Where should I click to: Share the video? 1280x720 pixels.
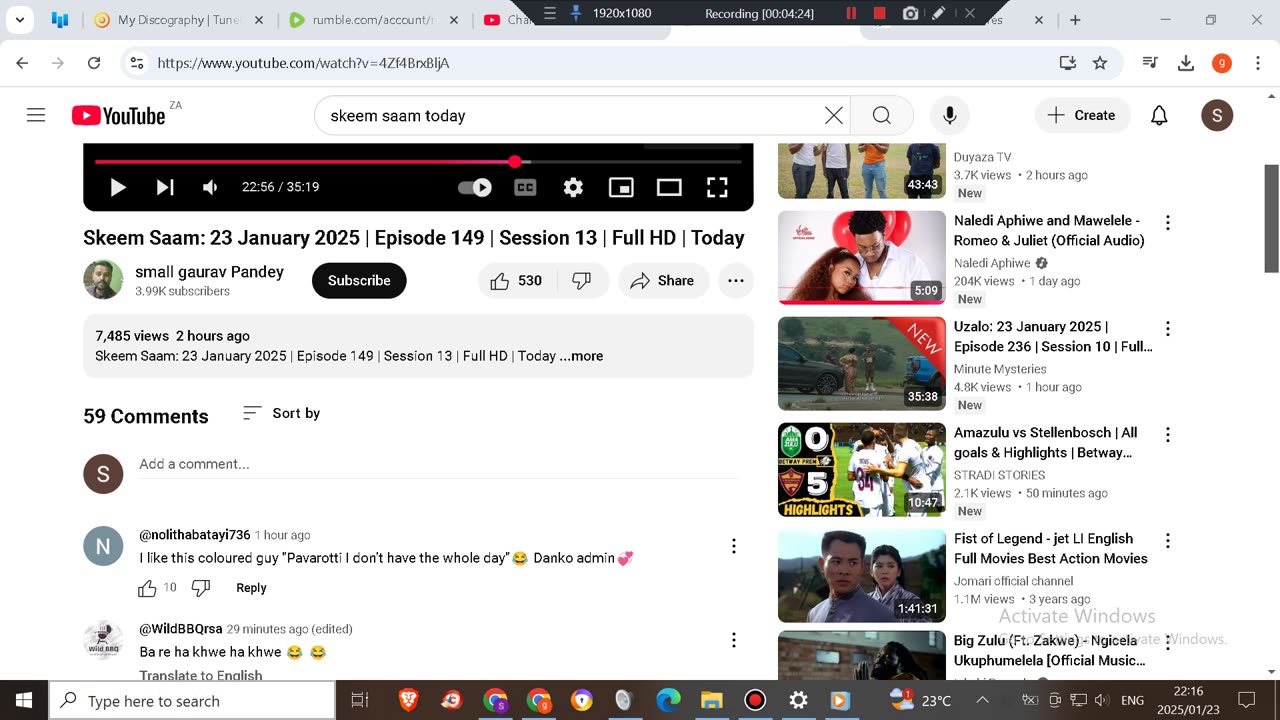tap(663, 281)
